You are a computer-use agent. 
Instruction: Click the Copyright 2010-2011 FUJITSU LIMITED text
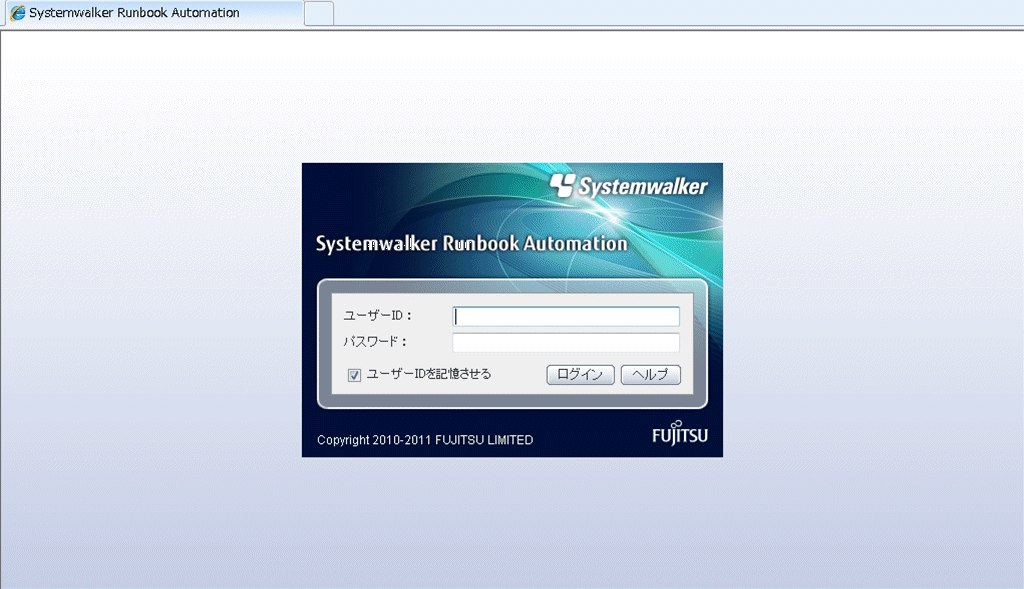click(x=425, y=440)
